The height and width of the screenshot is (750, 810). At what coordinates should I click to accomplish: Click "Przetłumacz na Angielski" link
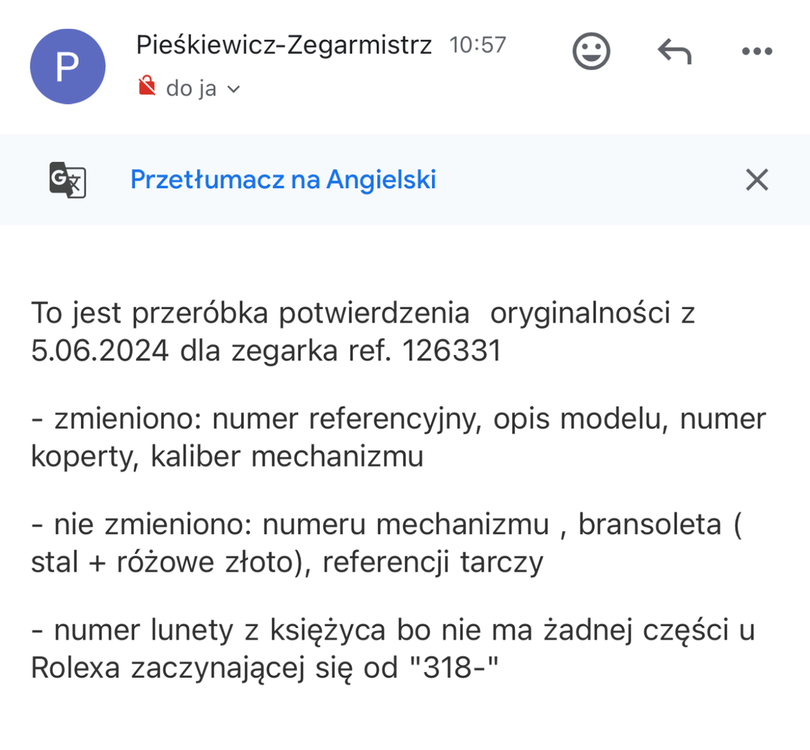(x=283, y=180)
